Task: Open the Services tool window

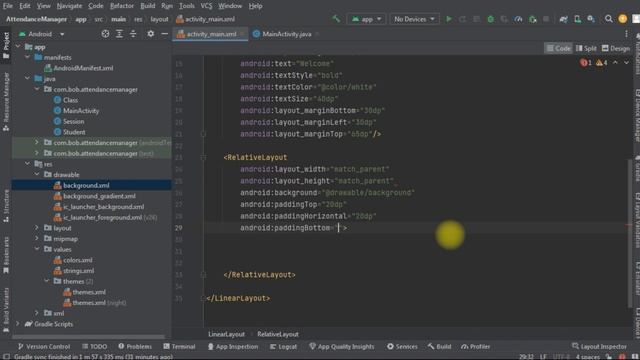Action: [x=402, y=346]
